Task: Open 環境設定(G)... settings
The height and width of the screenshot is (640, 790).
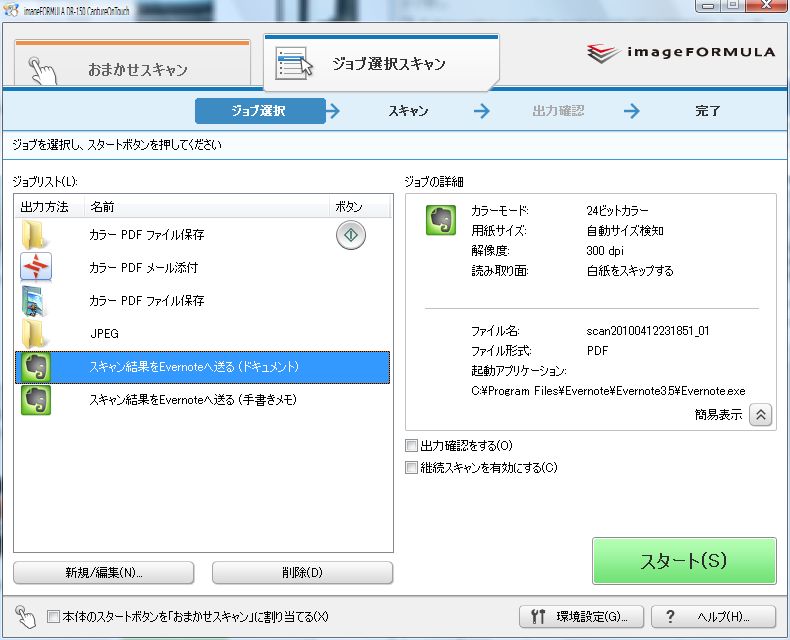Action: pyautogui.click(x=581, y=616)
